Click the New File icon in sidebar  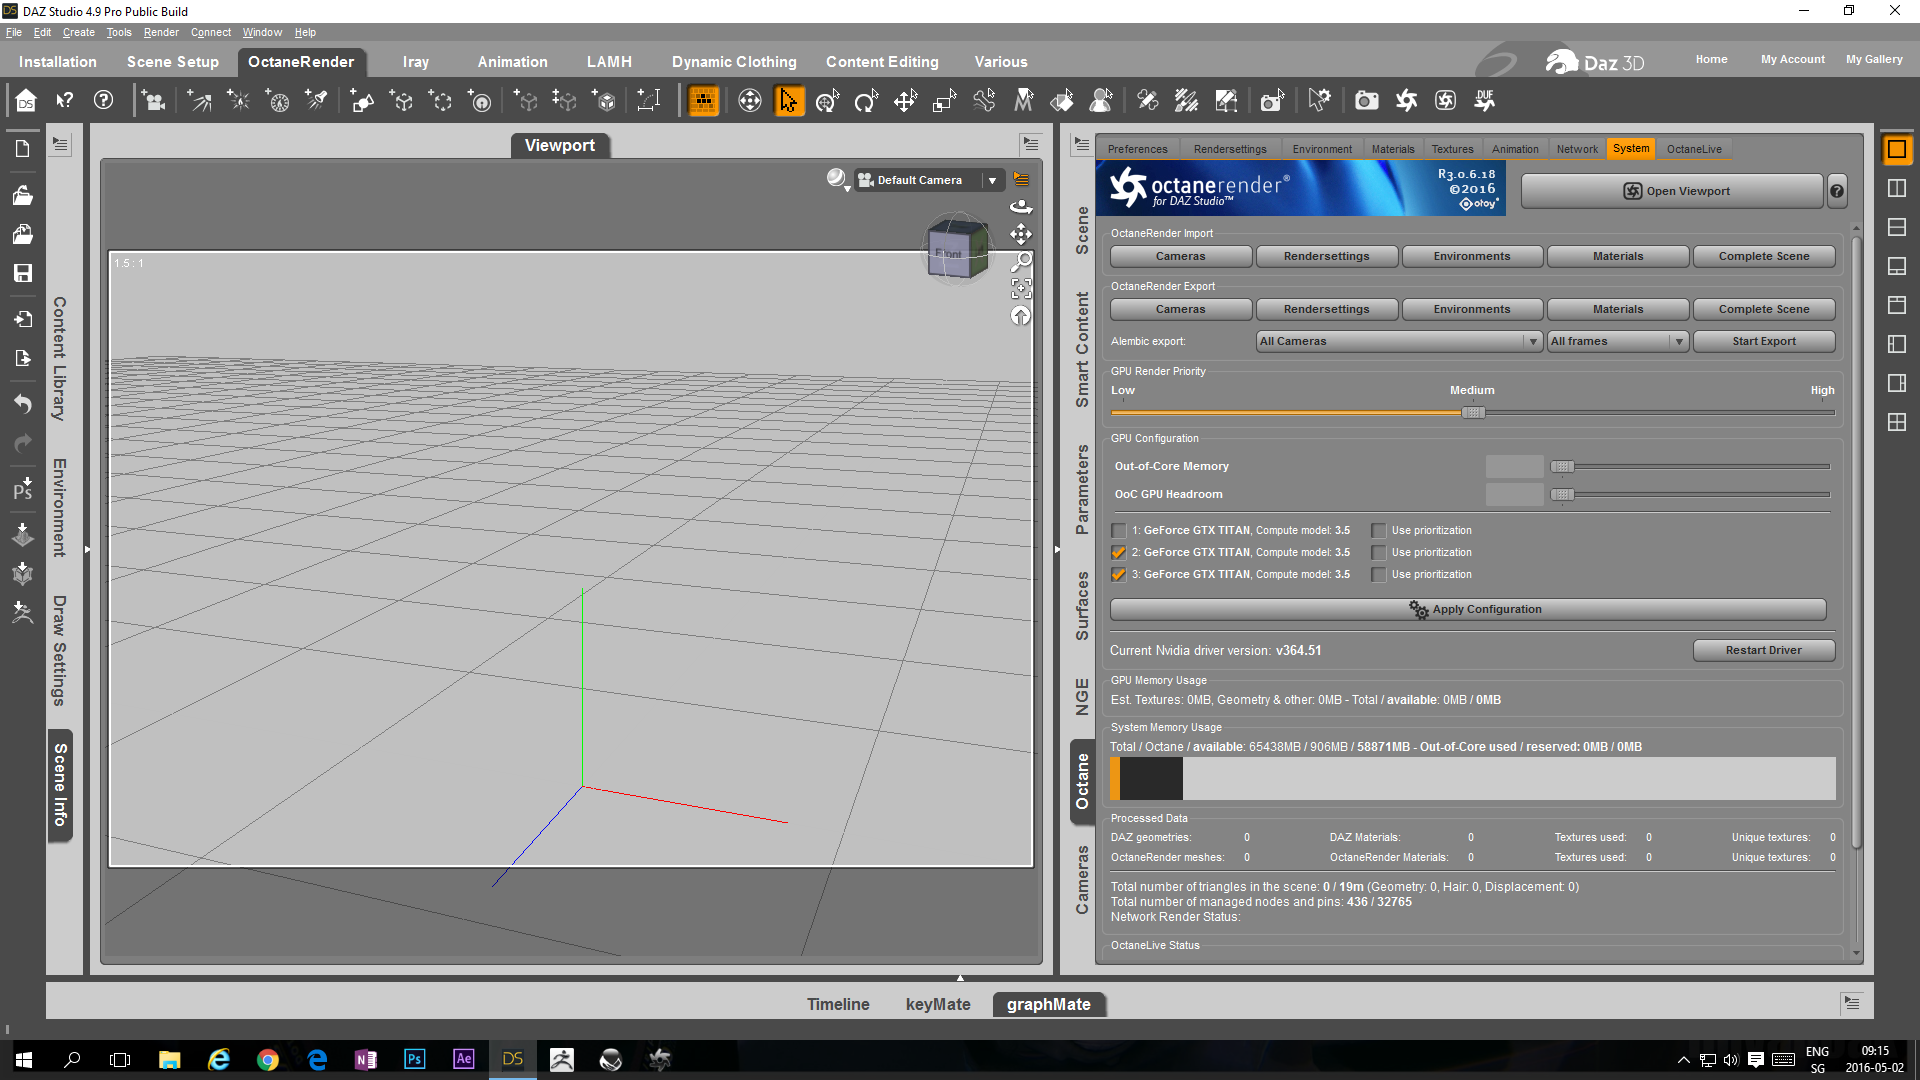coord(22,149)
